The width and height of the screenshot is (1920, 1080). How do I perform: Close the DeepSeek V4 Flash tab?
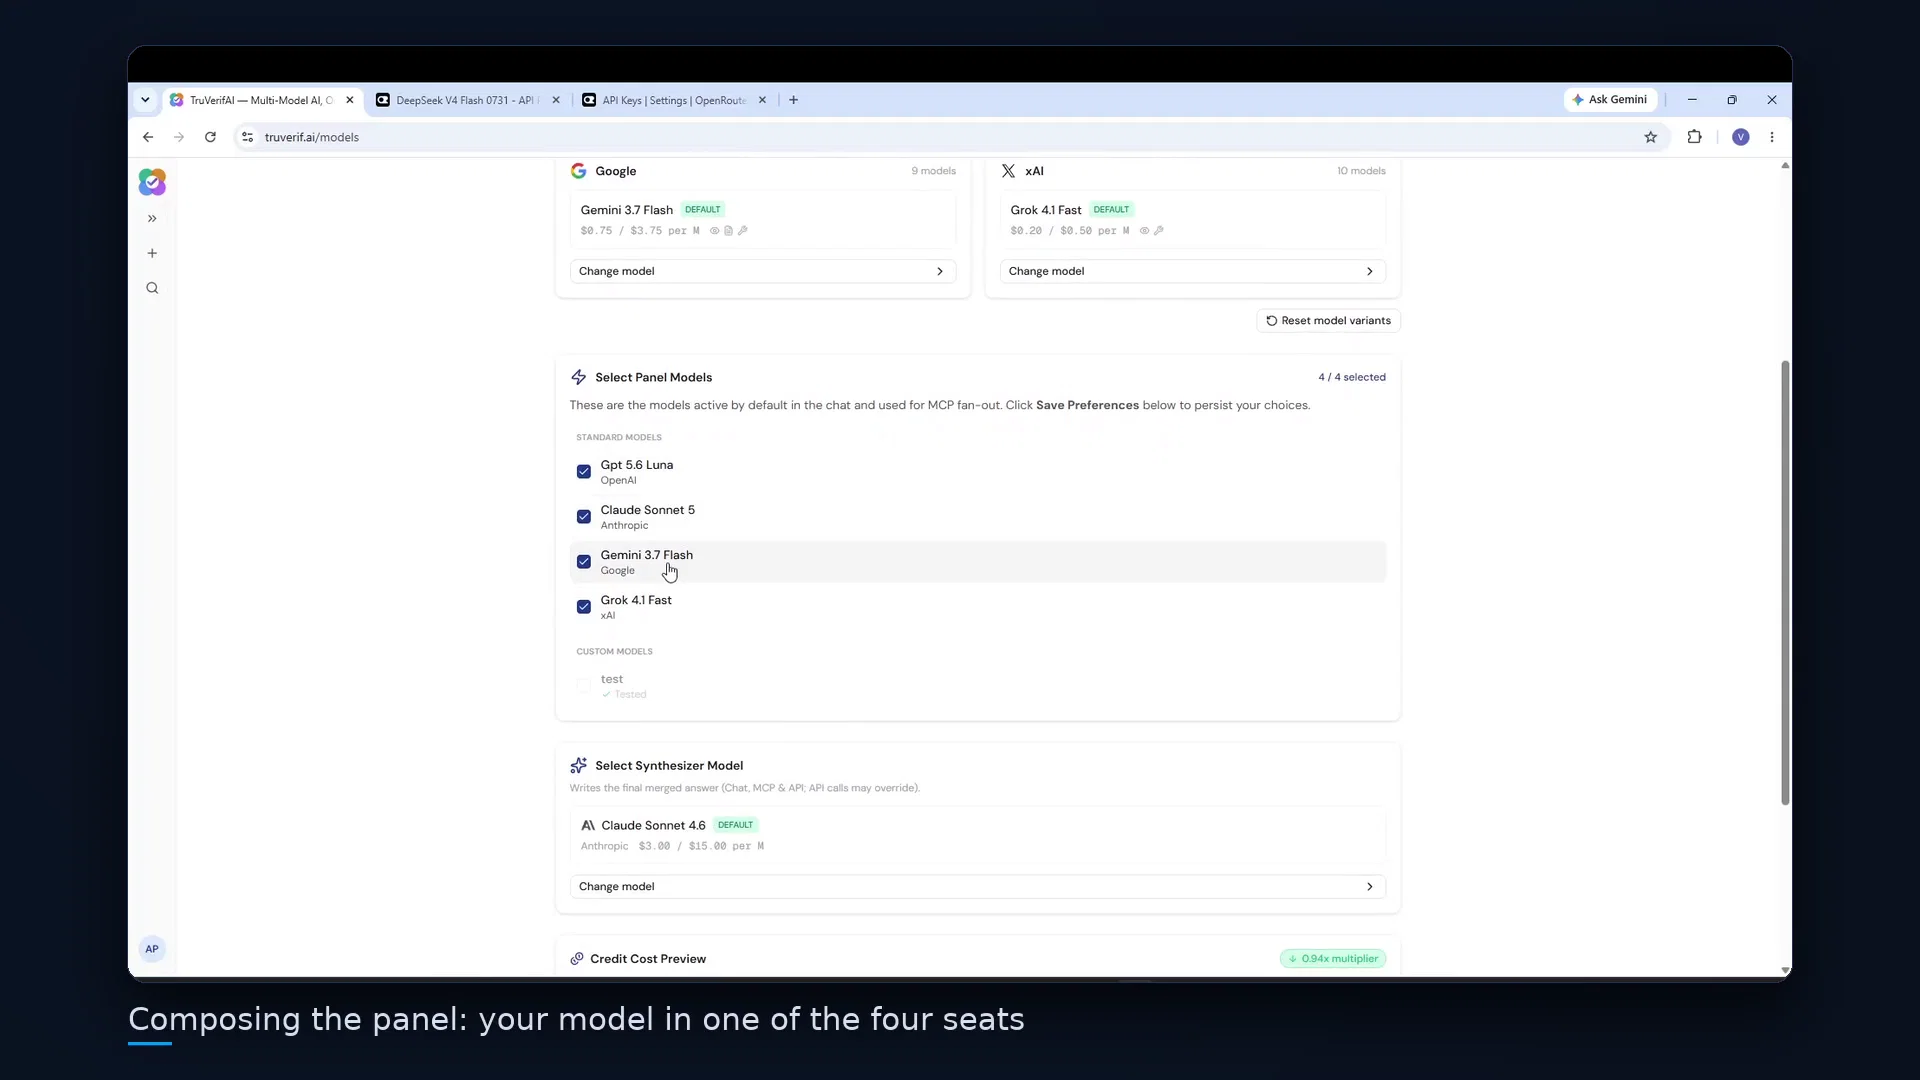[556, 100]
